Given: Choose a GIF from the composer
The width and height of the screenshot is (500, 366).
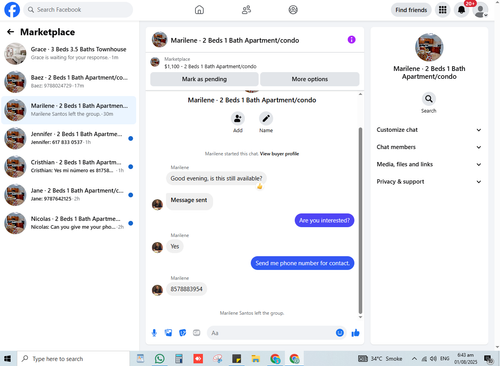Looking at the screenshot, I should [197, 333].
